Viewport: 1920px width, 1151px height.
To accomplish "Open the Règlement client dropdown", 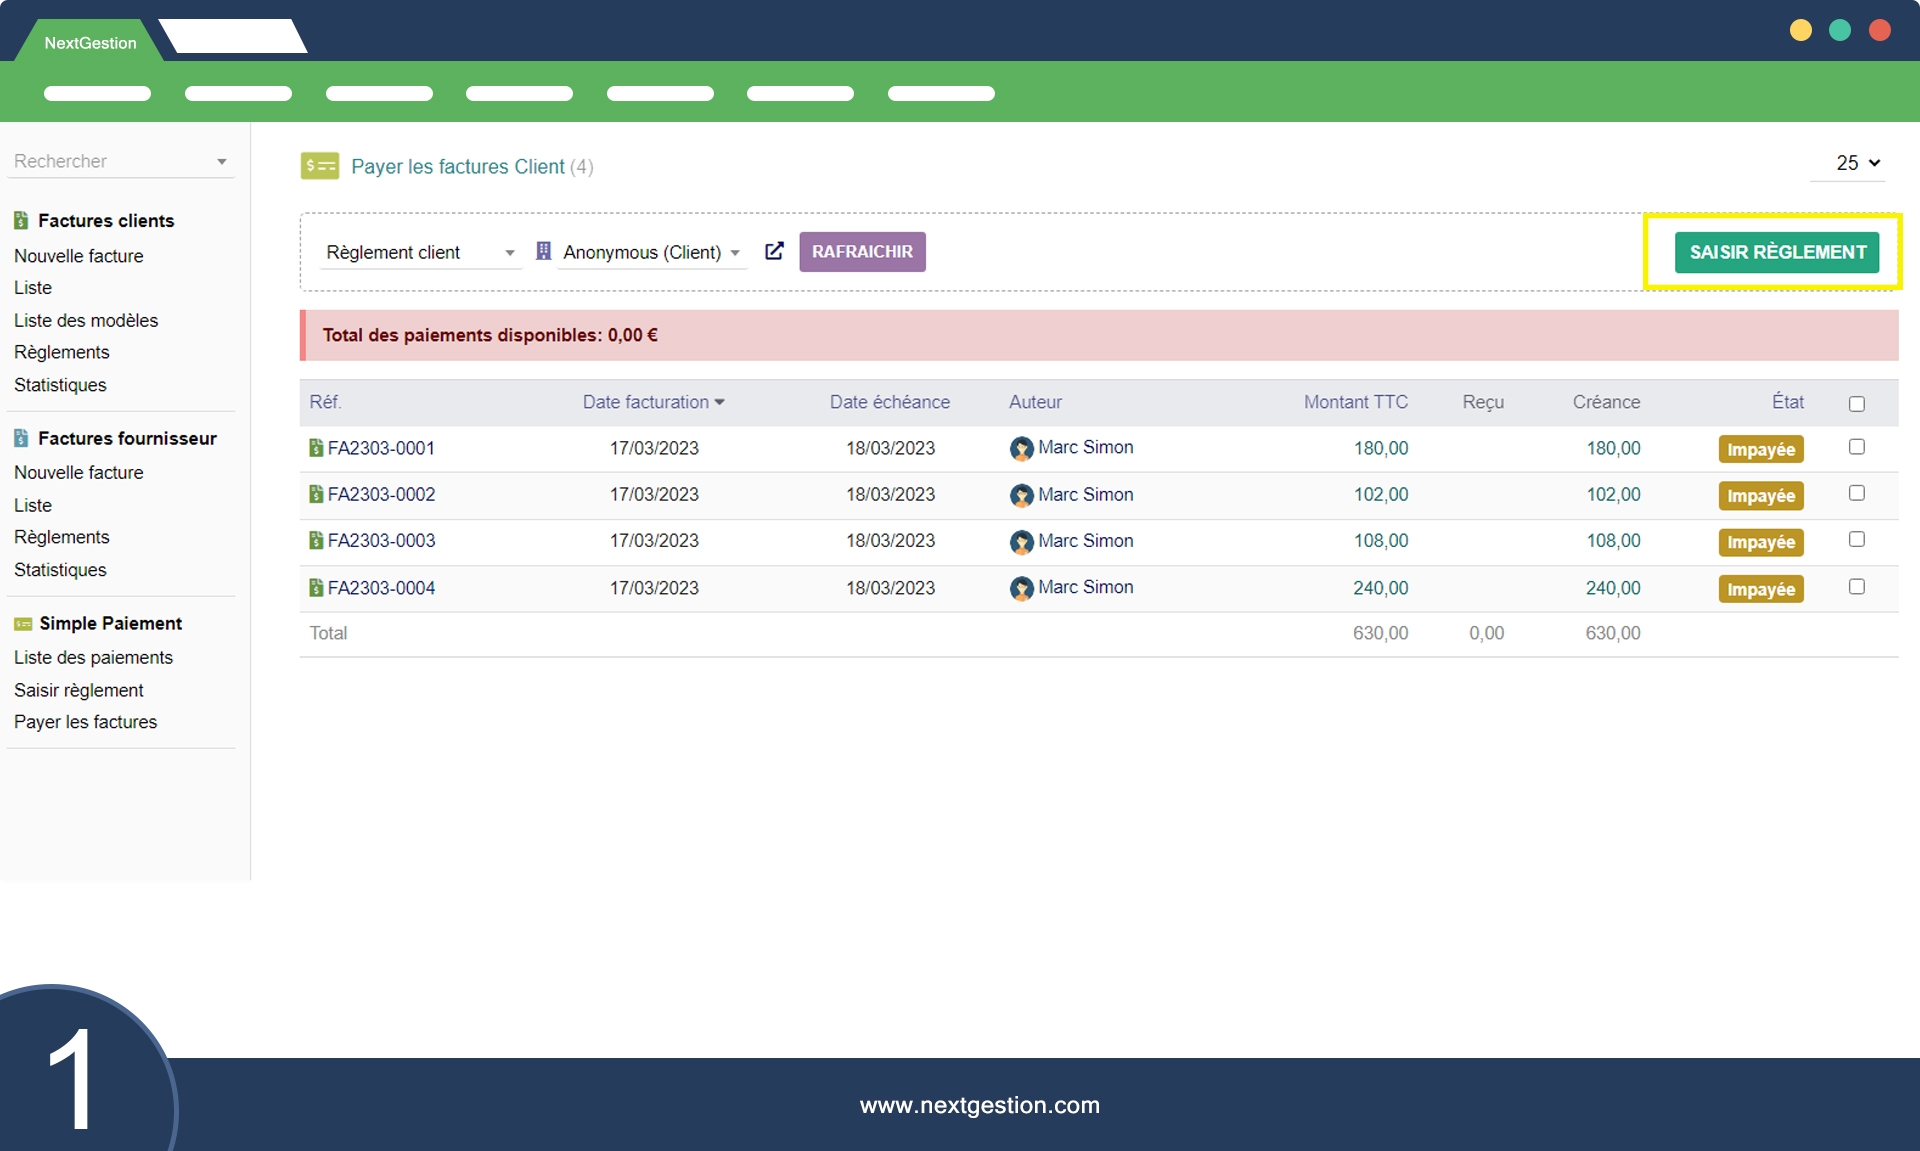I will tap(420, 253).
